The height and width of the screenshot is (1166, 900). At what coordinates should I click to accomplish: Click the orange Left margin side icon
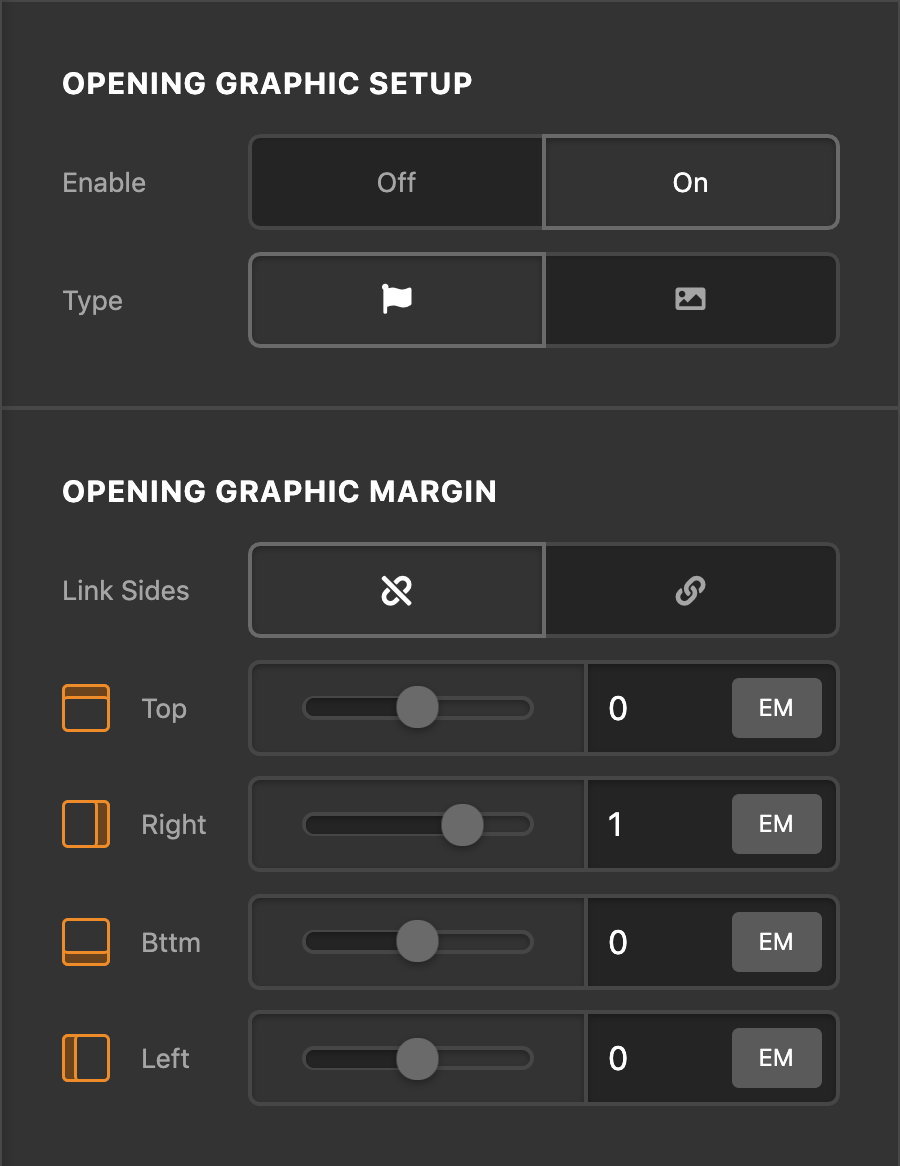pos(86,1058)
